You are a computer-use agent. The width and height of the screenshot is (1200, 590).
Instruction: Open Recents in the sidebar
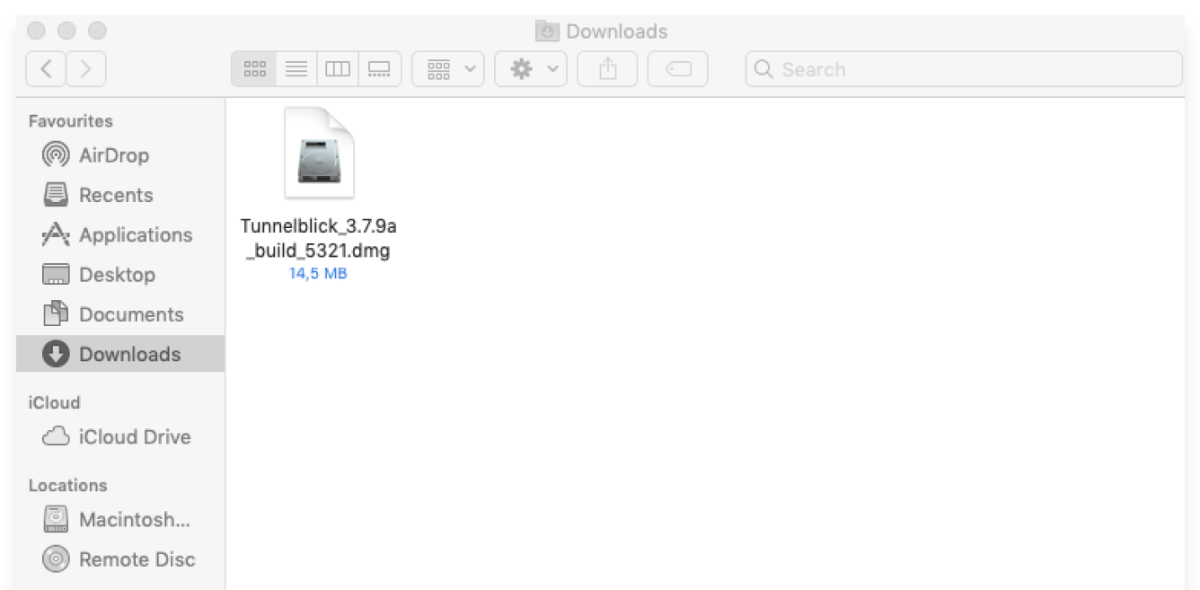coord(120,195)
